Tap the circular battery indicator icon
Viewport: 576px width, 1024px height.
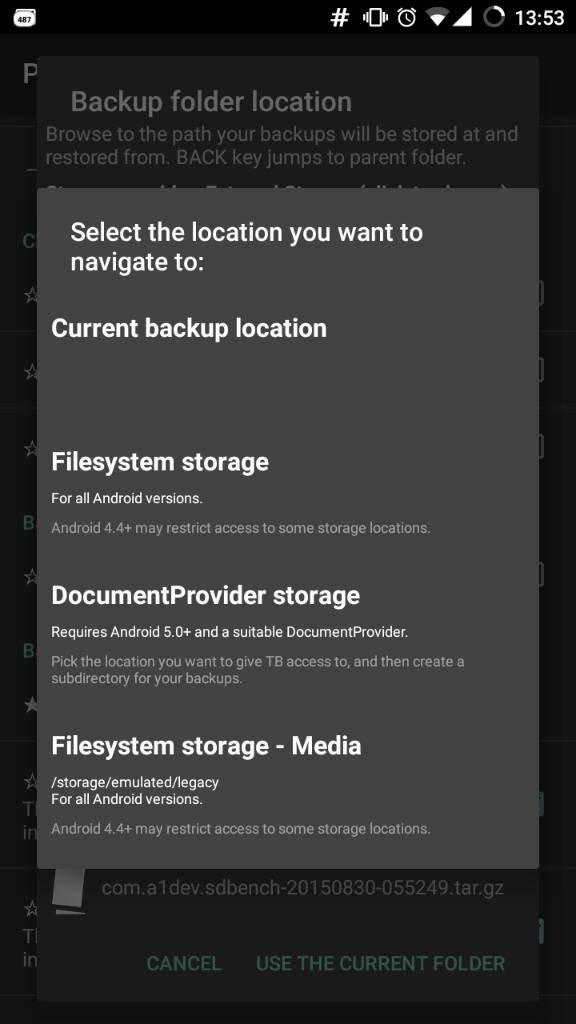tap(494, 18)
